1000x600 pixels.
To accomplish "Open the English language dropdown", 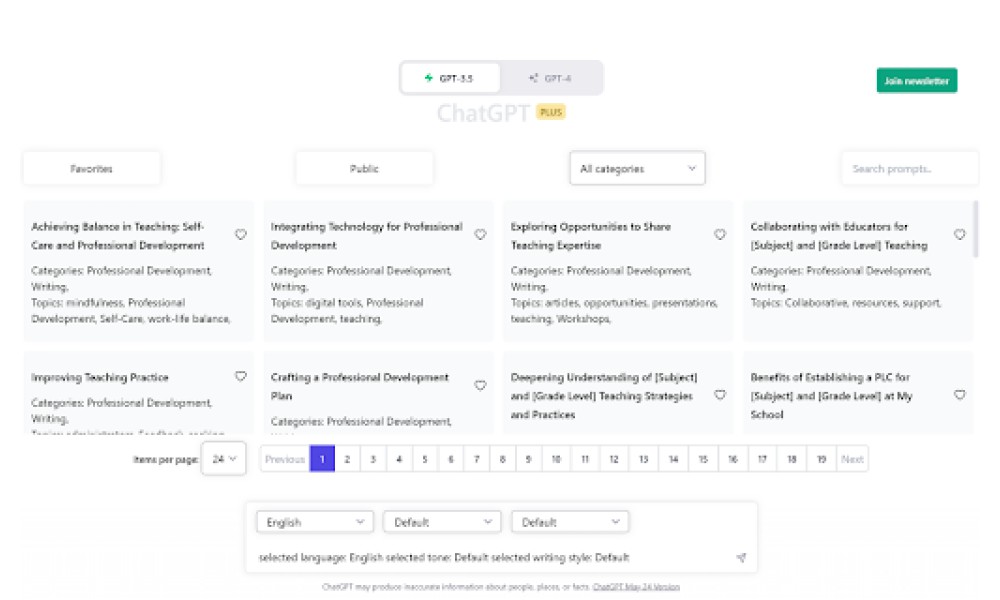I will click(314, 522).
